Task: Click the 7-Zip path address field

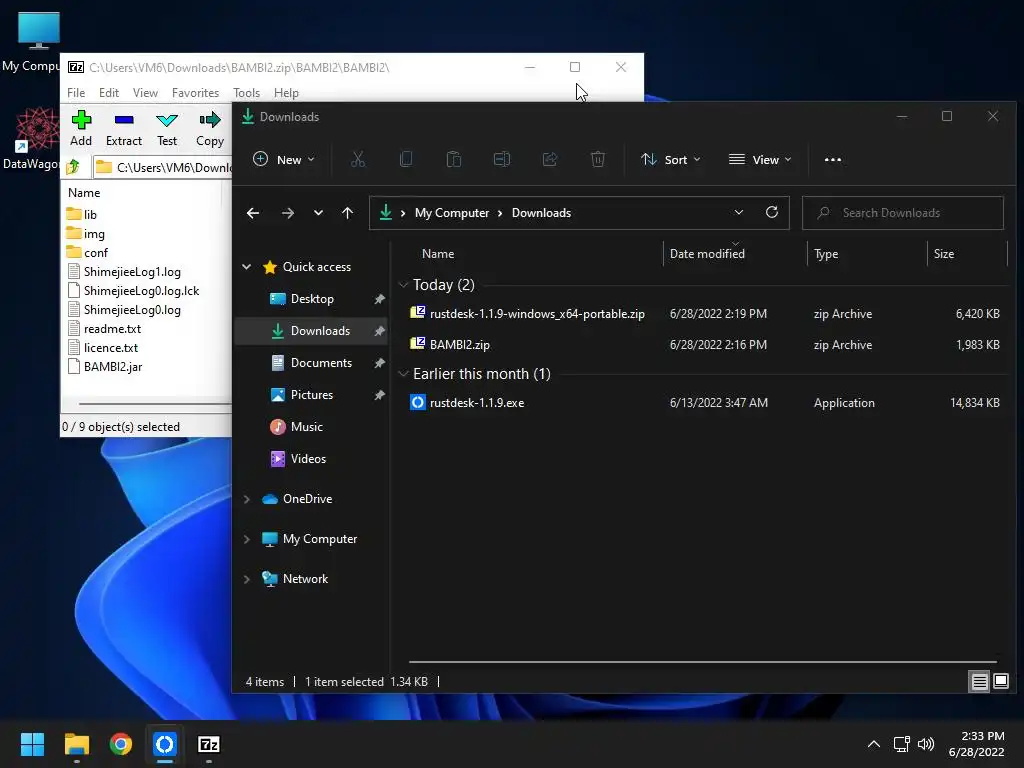Action: click(162, 167)
